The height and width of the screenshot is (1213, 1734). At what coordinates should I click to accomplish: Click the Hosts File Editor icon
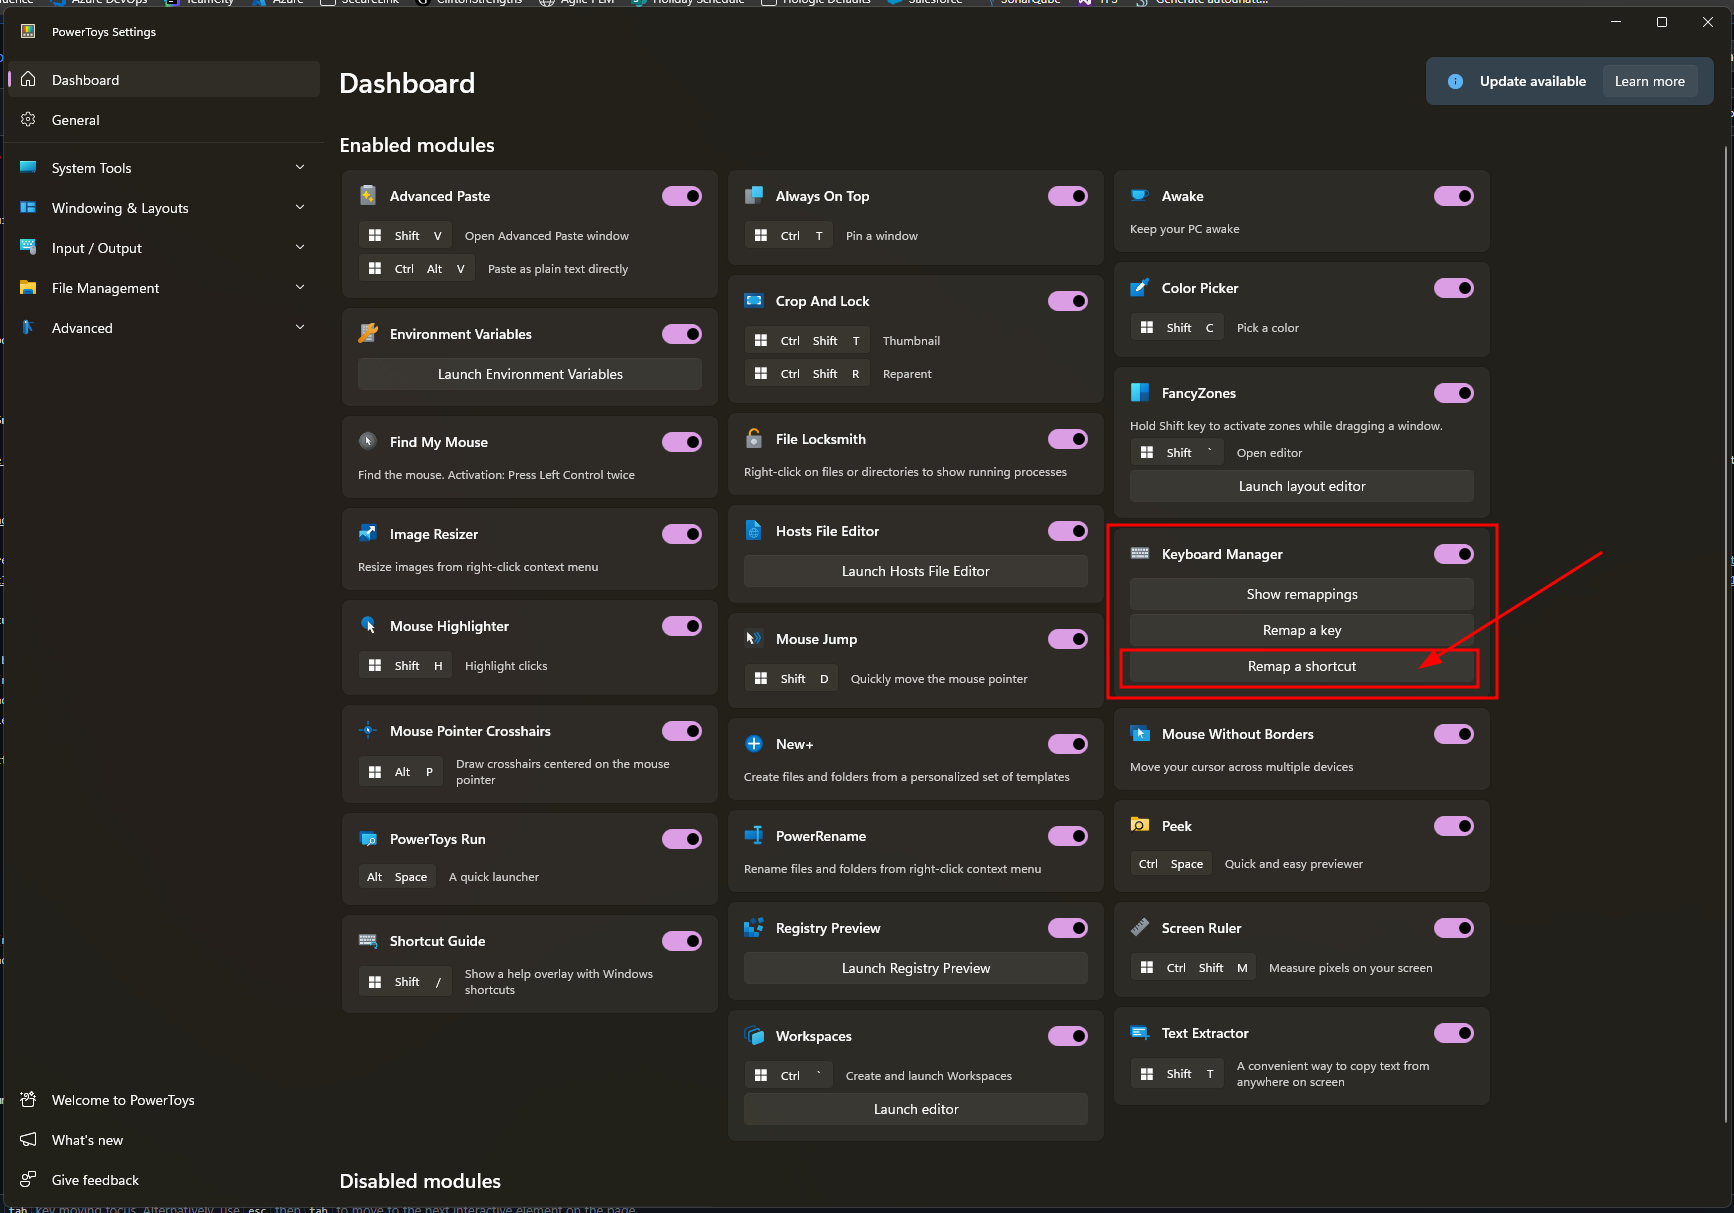point(754,531)
